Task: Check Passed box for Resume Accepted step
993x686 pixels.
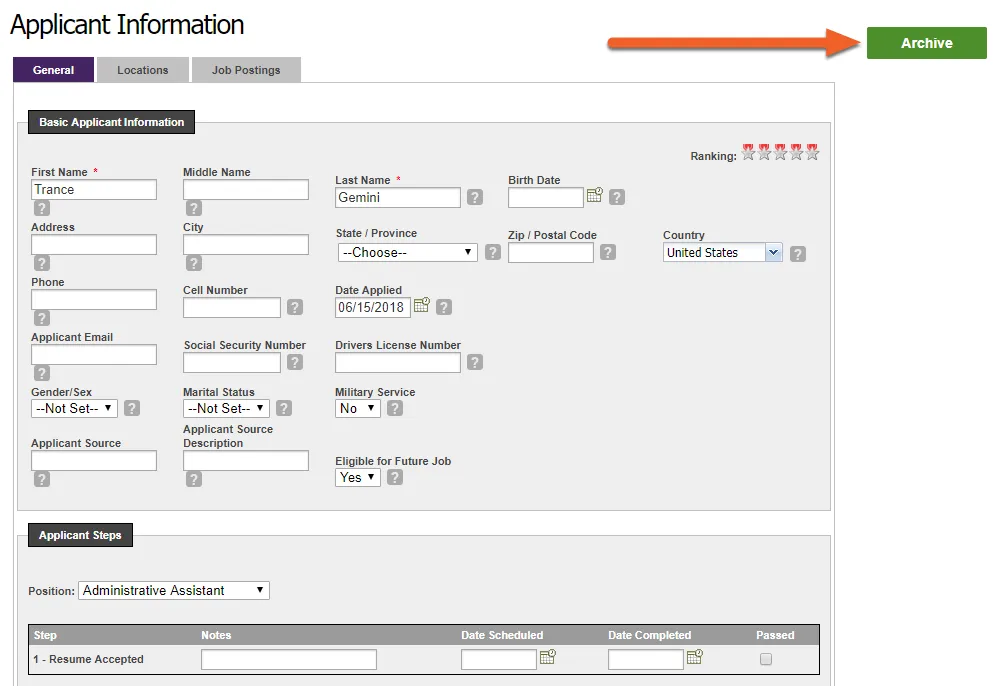Action: tap(766, 659)
